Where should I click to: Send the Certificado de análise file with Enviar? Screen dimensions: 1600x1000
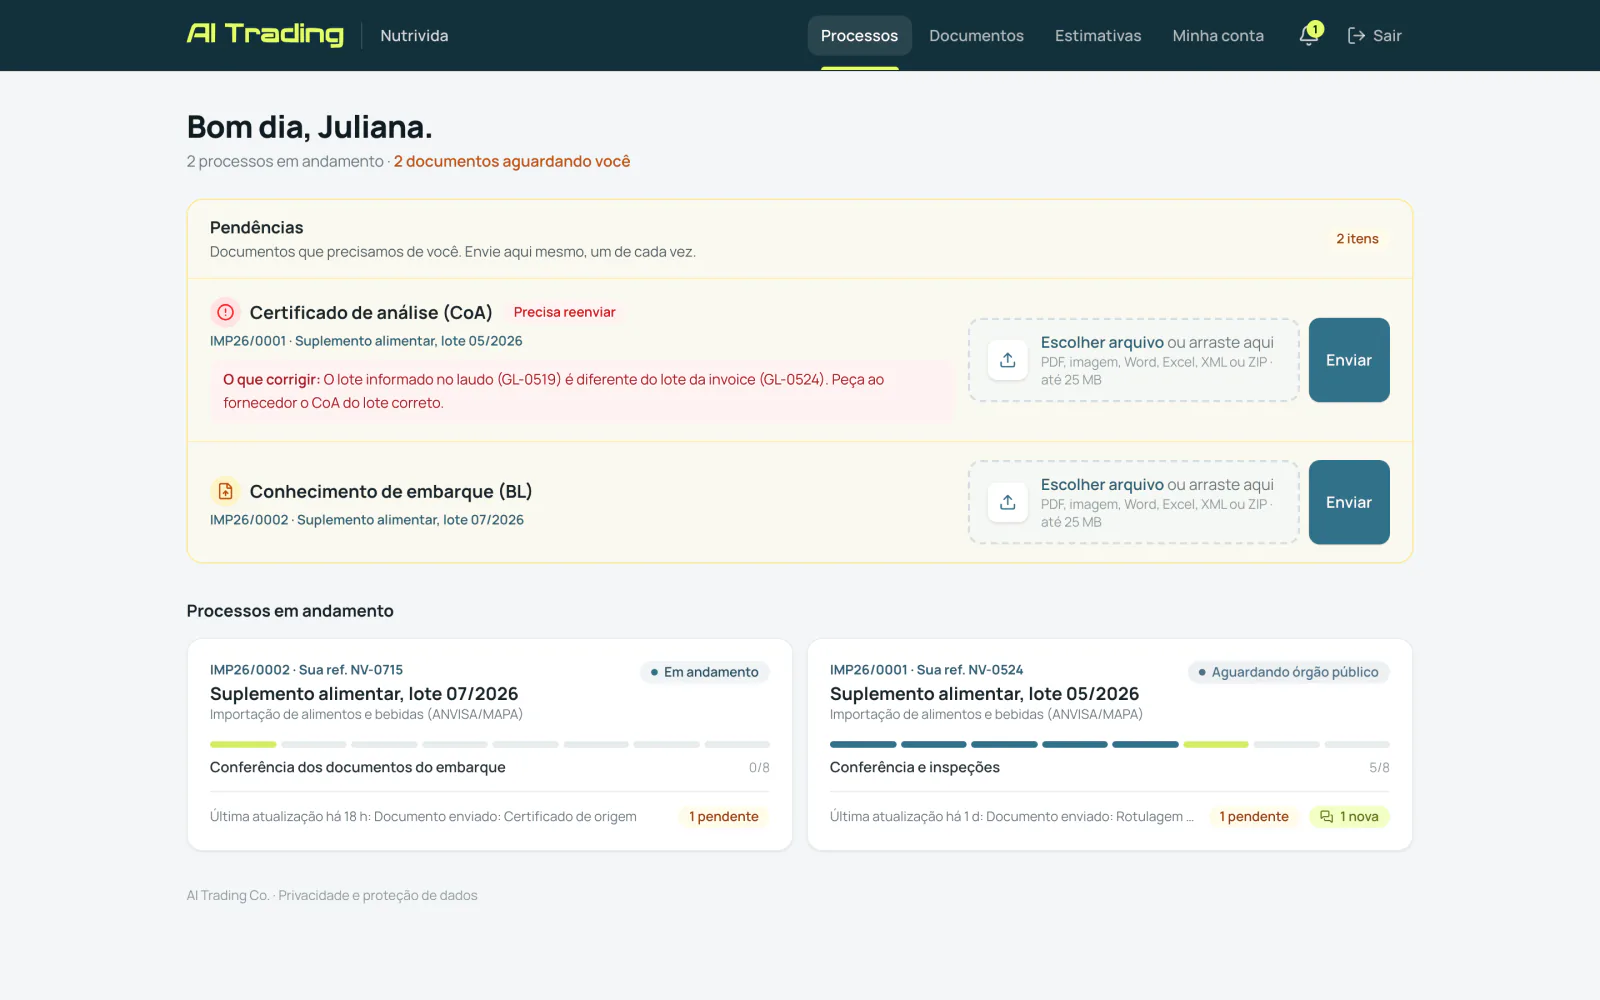tap(1349, 360)
